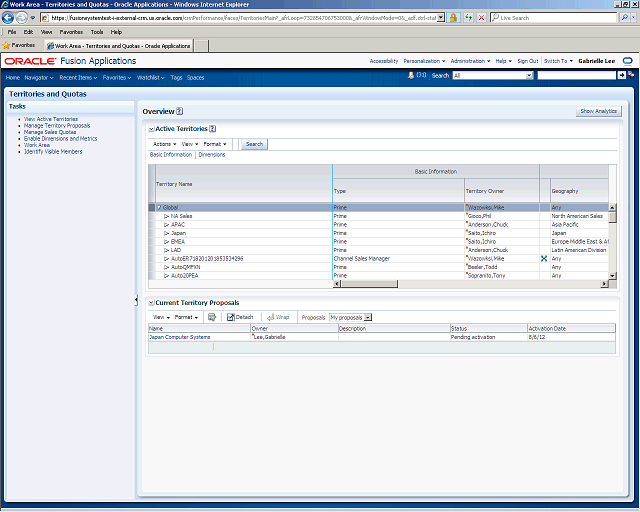Open Manage Territory Proposals task link
The width and height of the screenshot is (640, 512).
point(57,126)
